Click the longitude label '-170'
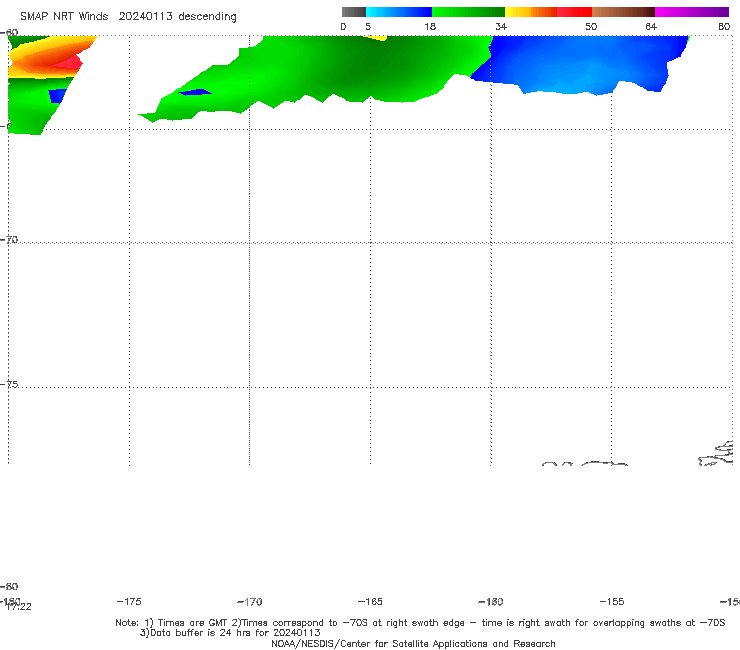The width and height of the screenshot is (740, 650). tap(250, 601)
